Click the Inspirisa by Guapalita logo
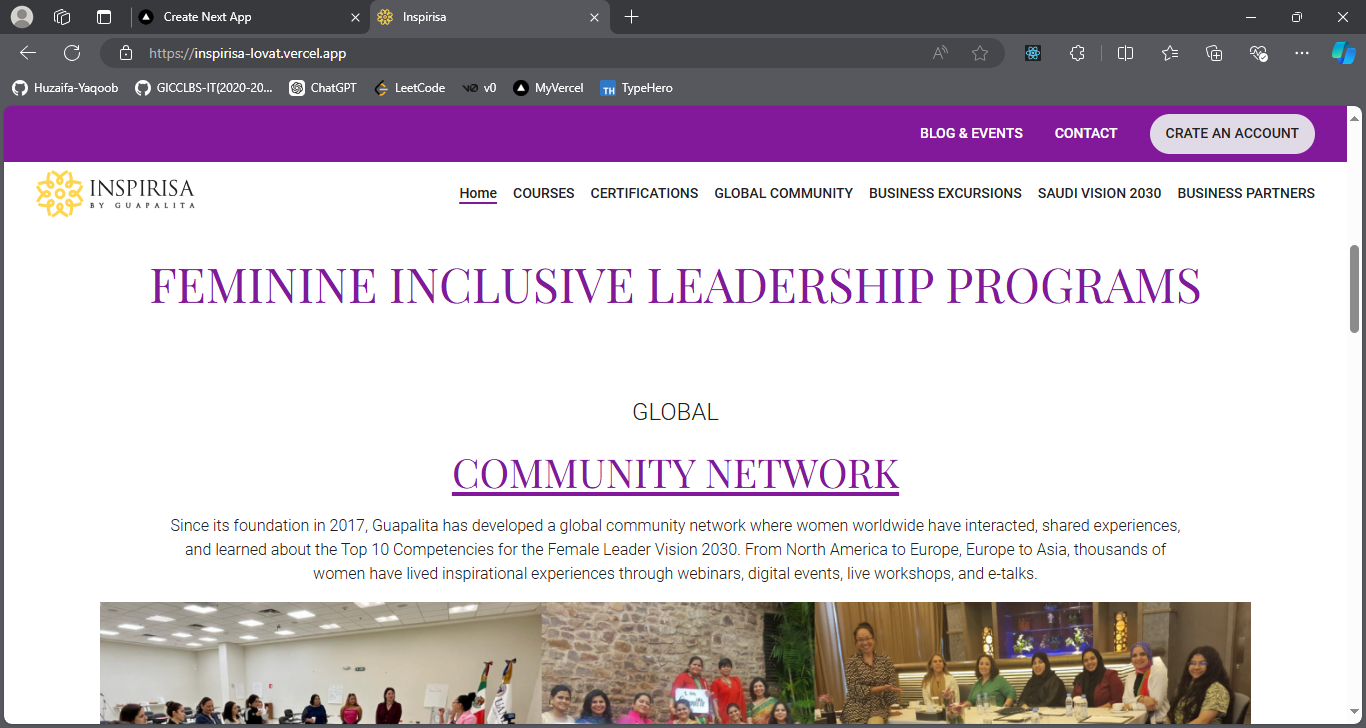This screenshot has height=728, width=1366. pyautogui.click(x=115, y=193)
